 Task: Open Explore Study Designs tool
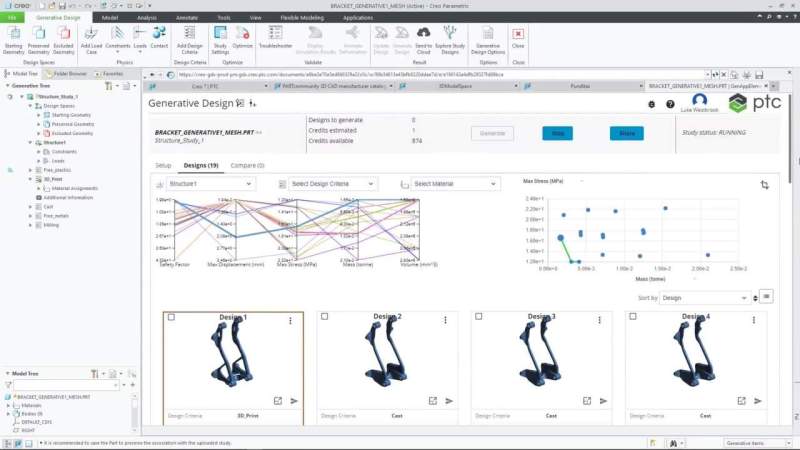[450, 40]
